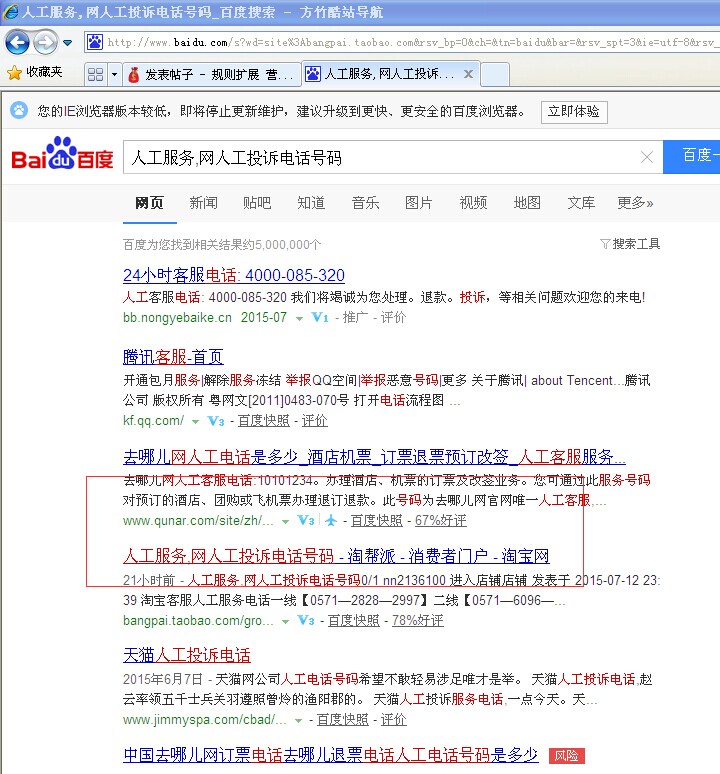Open 搜索工具 filter options

(x=630, y=244)
